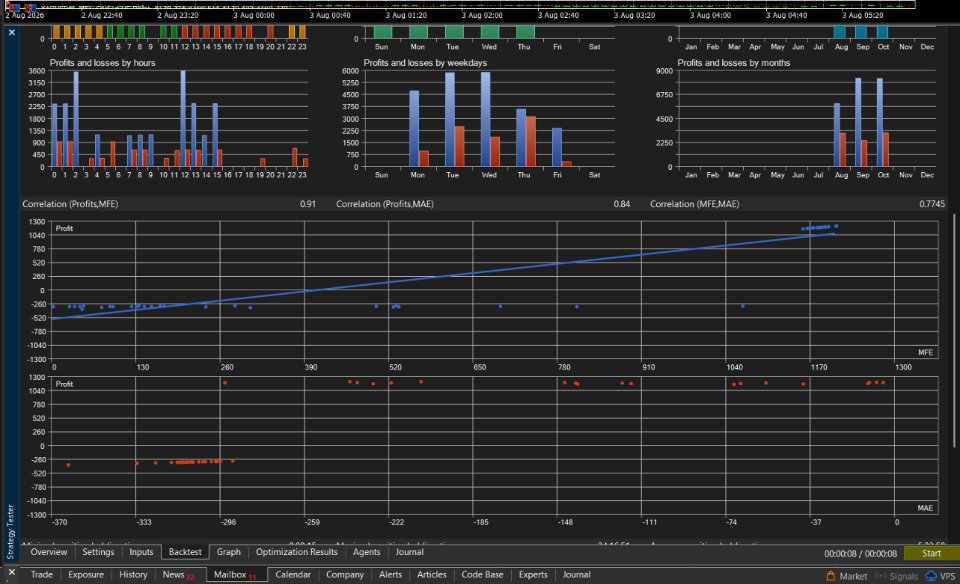Click the 00:00:08 / 00:00:08 elapsed time
This screenshot has height=584, width=960.
click(860, 553)
